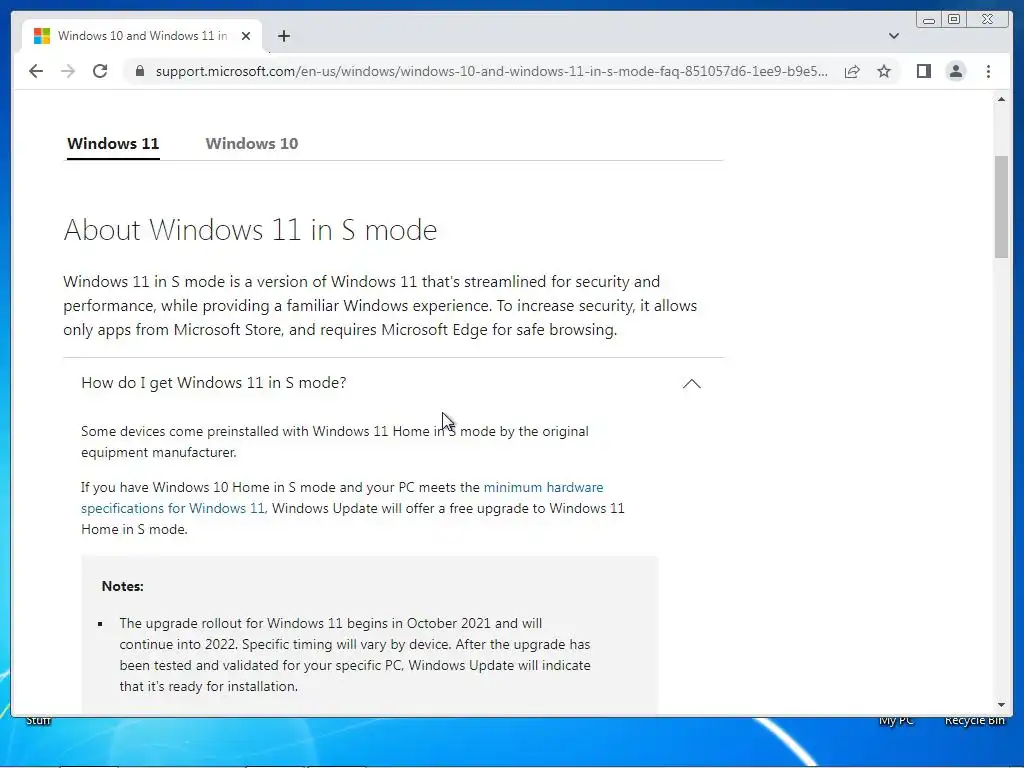
Task: Open the minimum hardware specifications link
Action: (342, 498)
